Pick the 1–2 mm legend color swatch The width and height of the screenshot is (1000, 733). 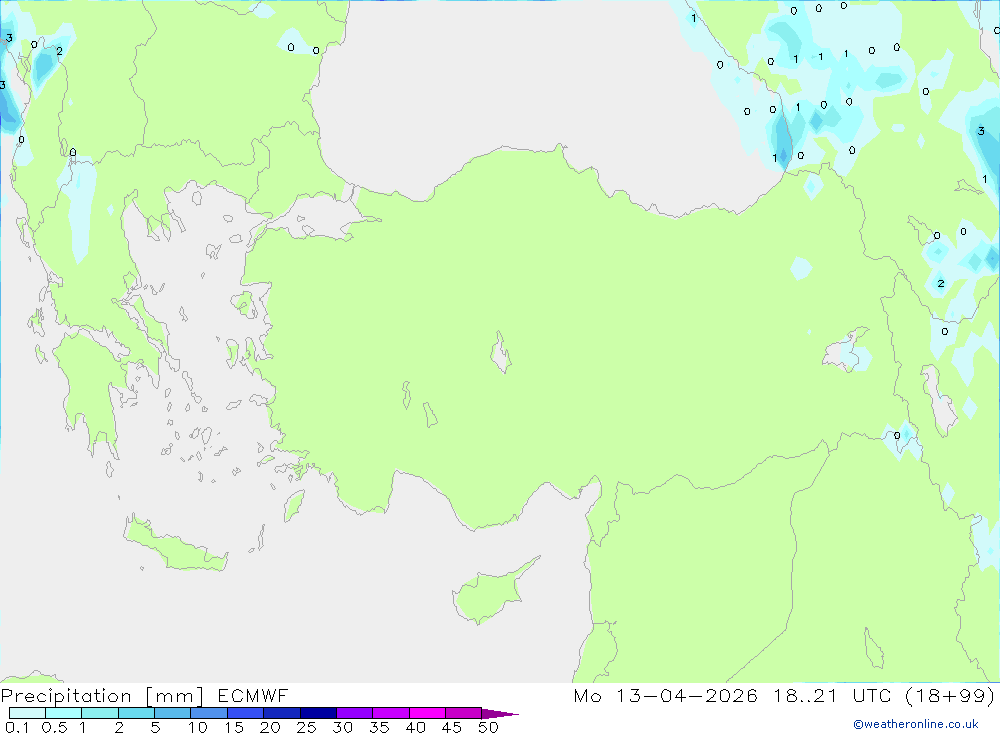99,713
